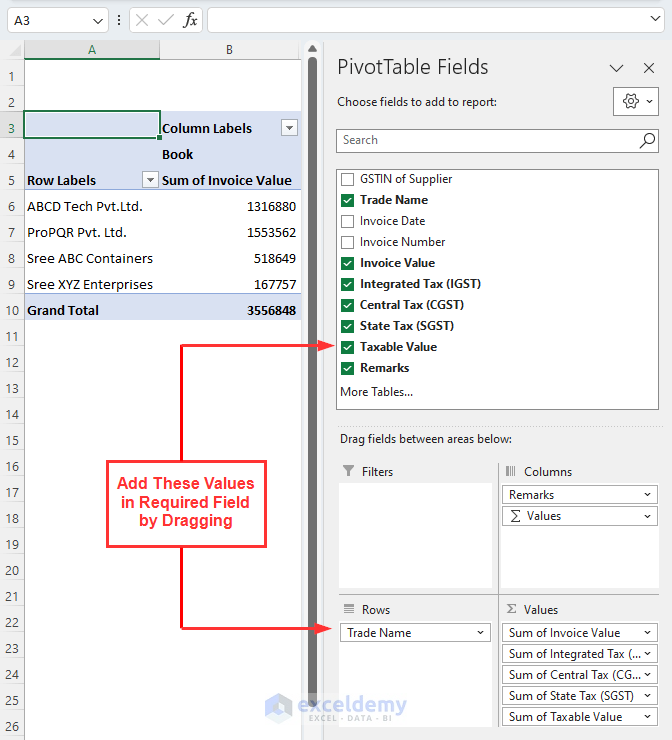Uncheck the Taxable Value field
The image size is (672, 740).
347,347
